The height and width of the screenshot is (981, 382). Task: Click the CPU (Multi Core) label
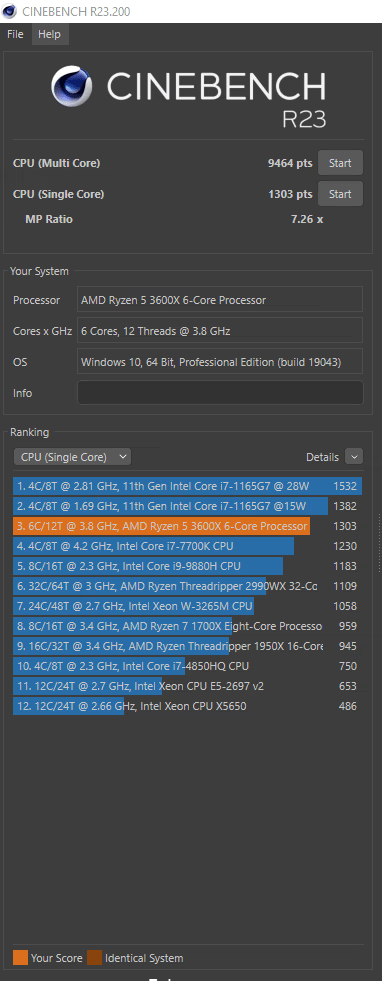coord(56,163)
